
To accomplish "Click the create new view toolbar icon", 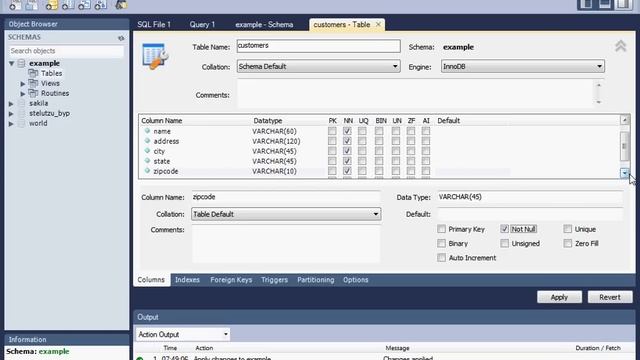I will pos(84,5).
